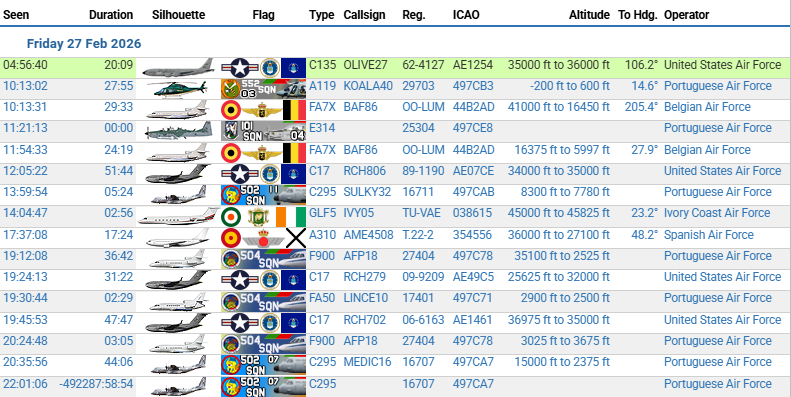Viewport: 791px width, 397px height.
Task: Open RCH702 callsign link
Action: pyautogui.click(x=365, y=320)
